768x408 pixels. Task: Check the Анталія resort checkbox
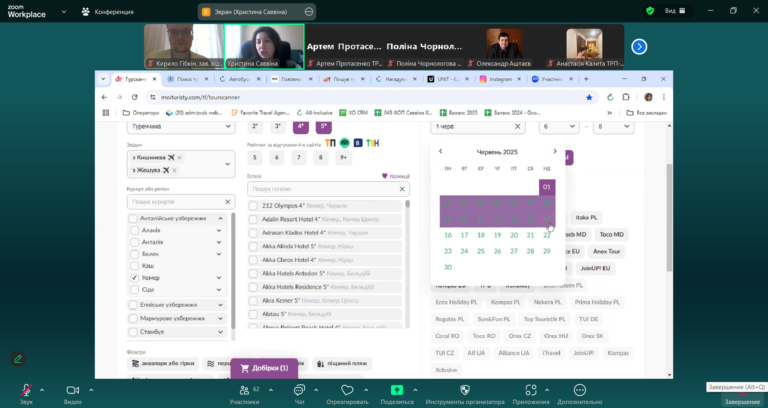pos(135,242)
